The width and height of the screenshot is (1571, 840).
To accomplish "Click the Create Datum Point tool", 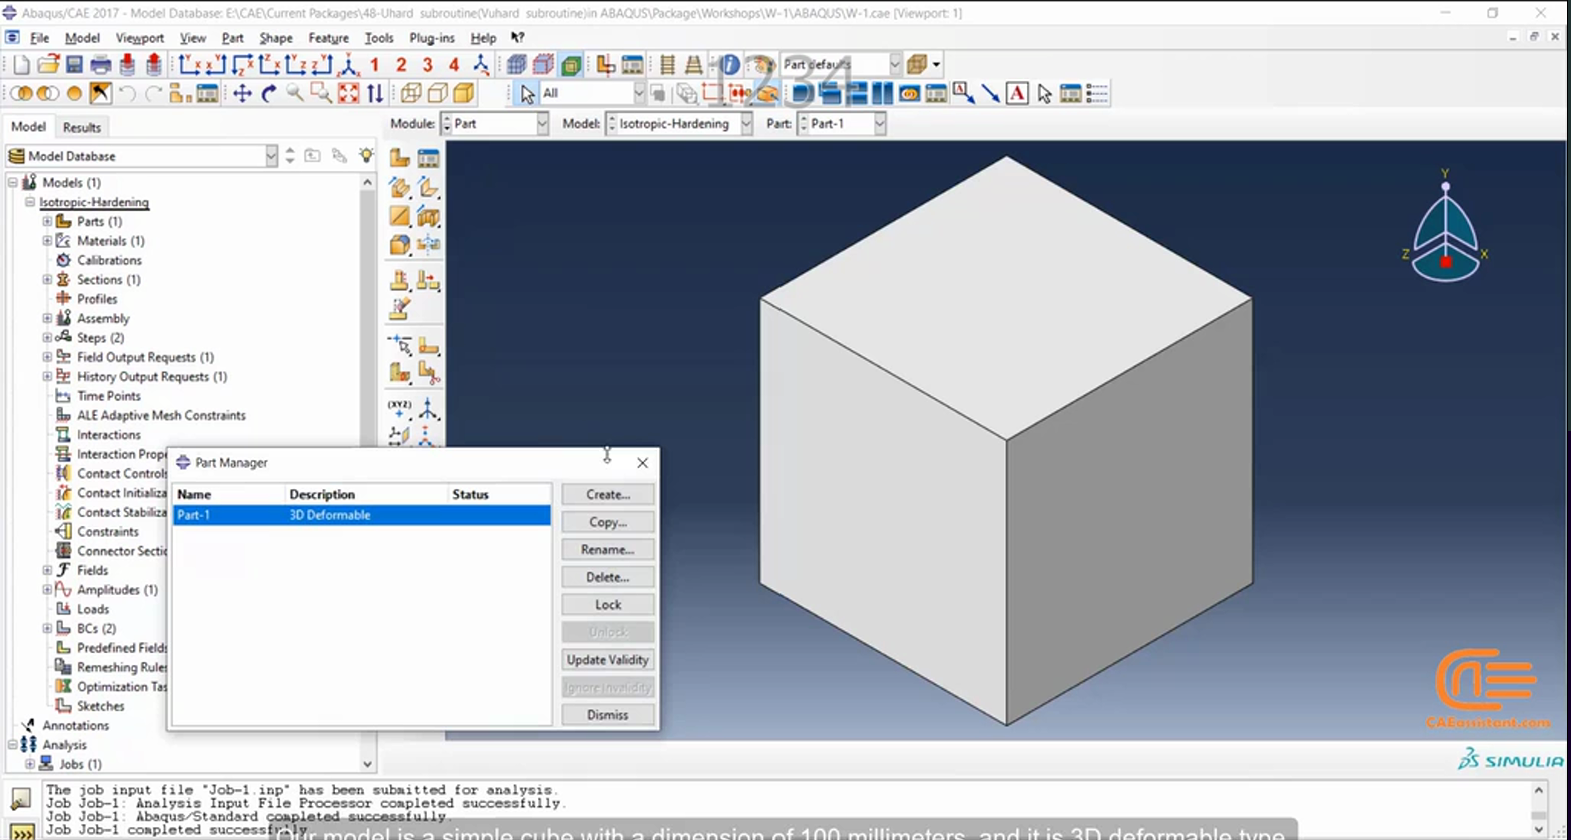I will pos(400,408).
